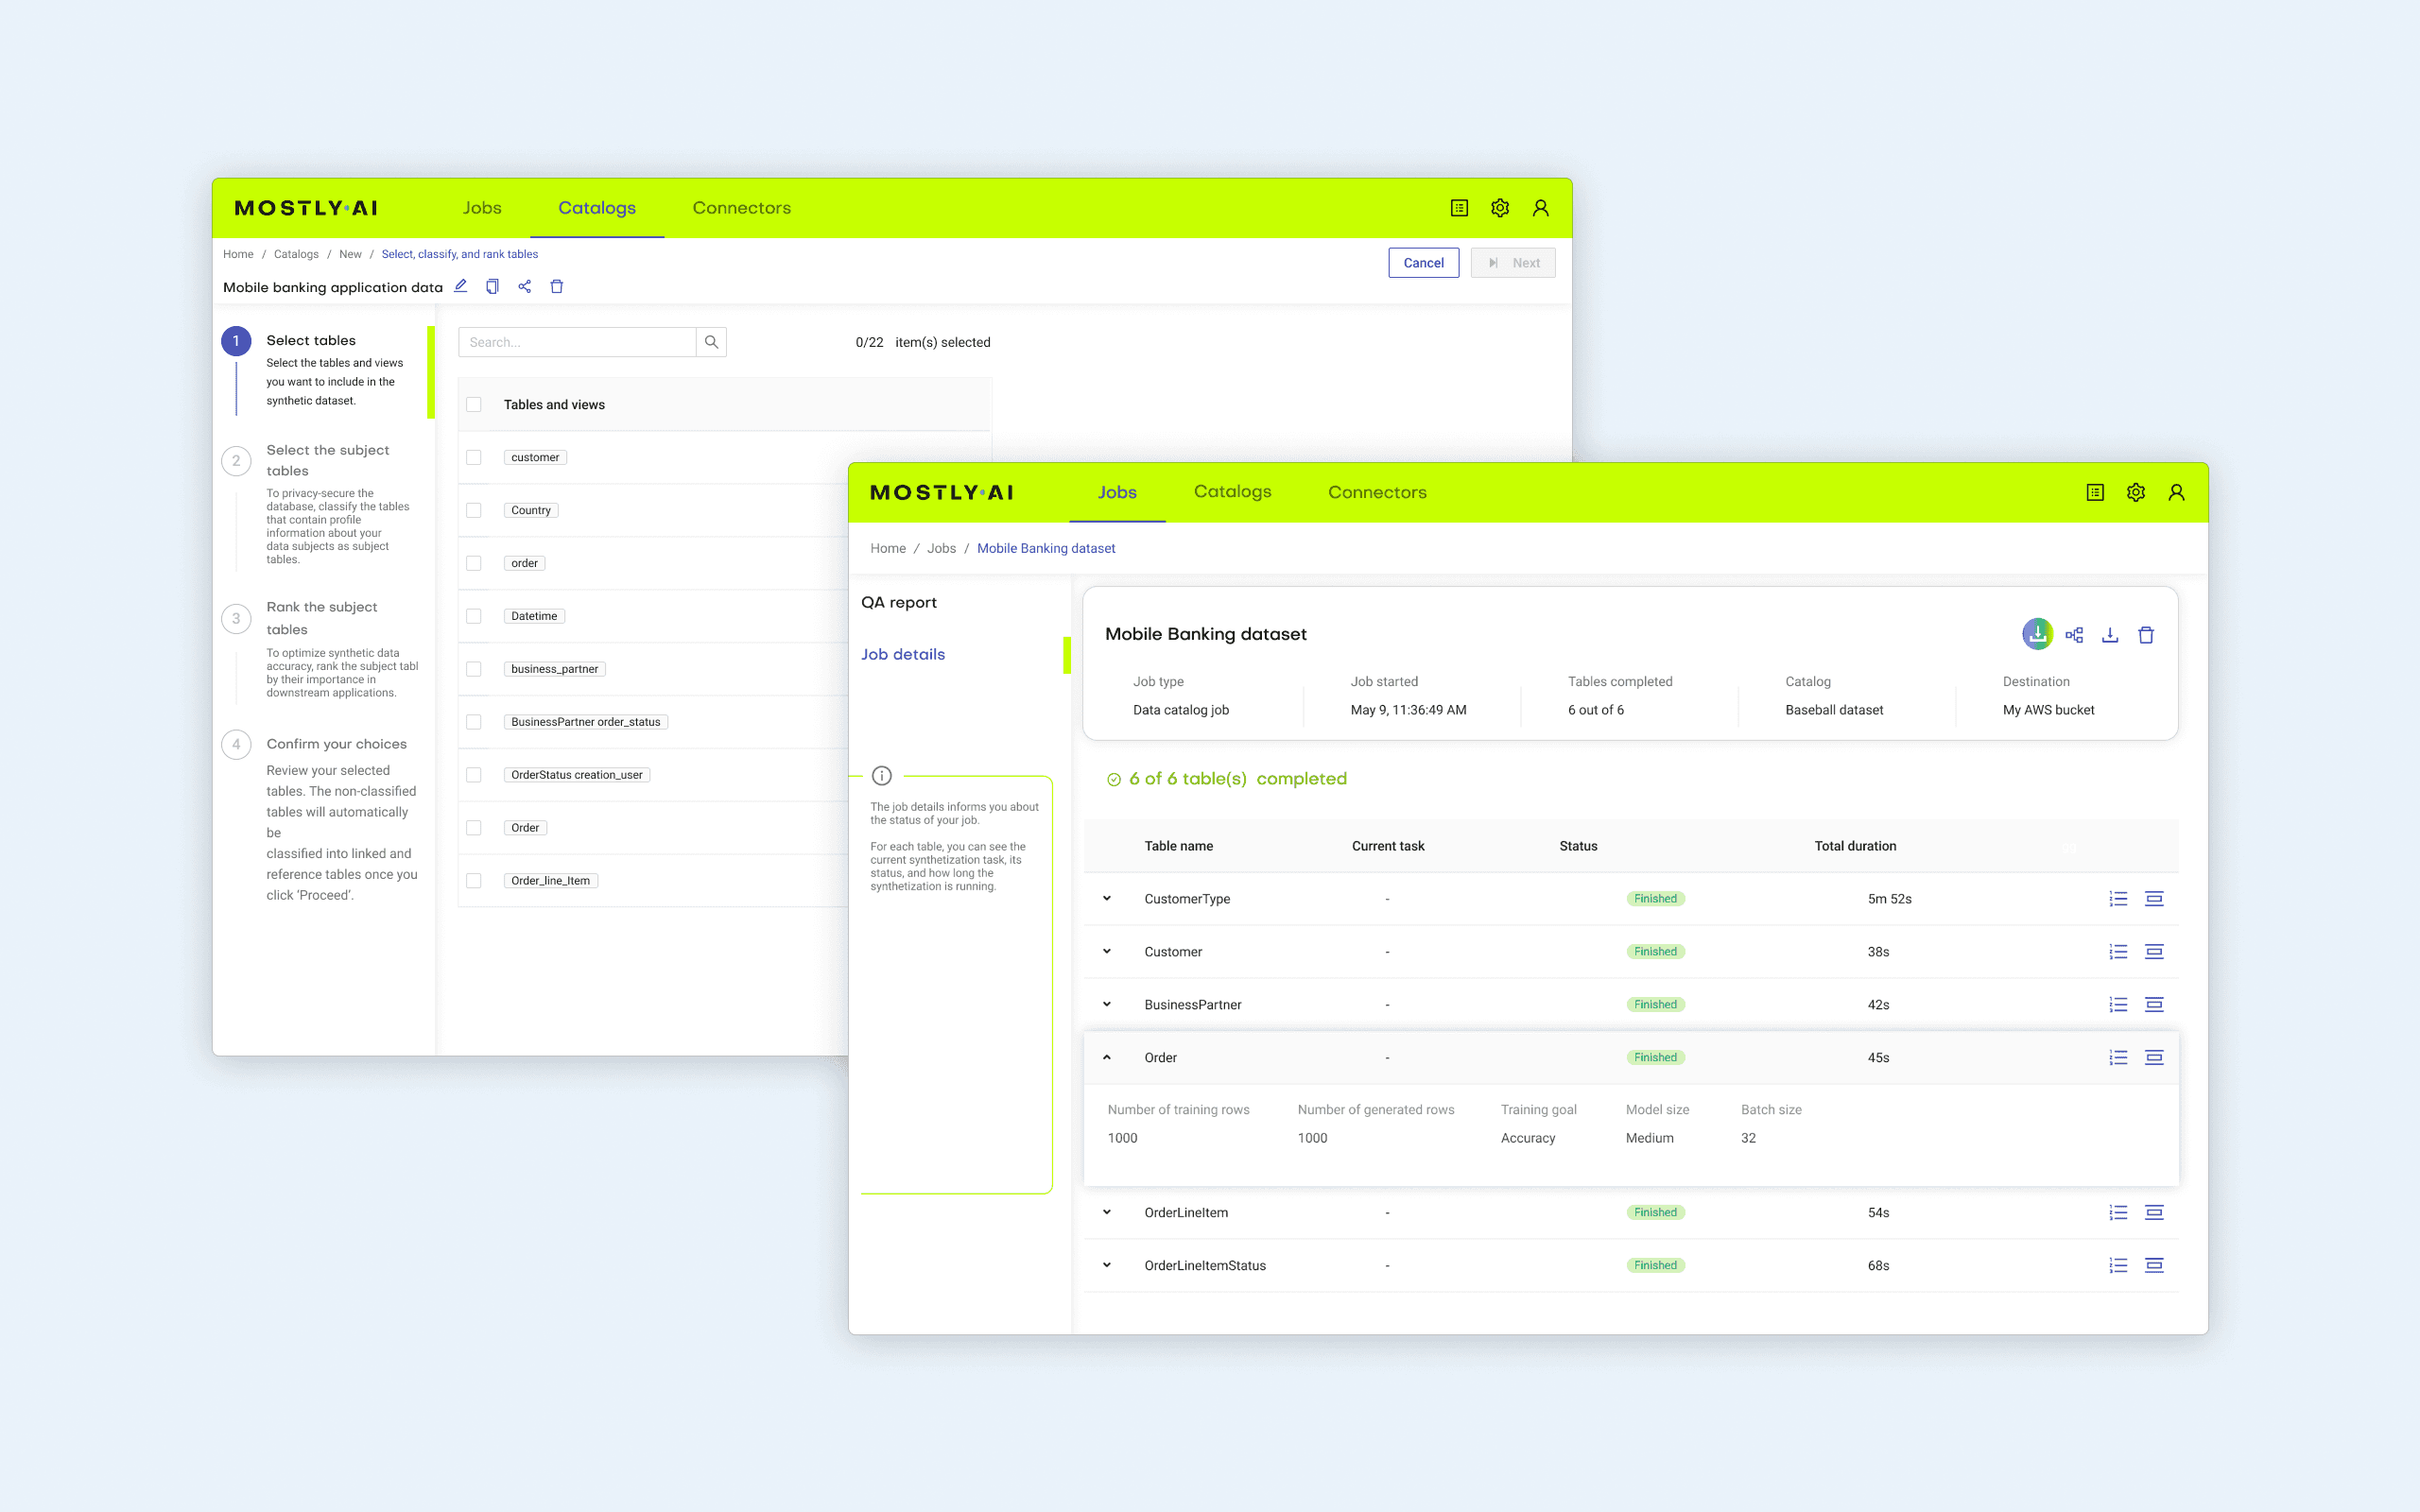The width and height of the screenshot is (2420, 1512).
Task: Check the customer table checkbox
Action: click(x=474, y=458)
